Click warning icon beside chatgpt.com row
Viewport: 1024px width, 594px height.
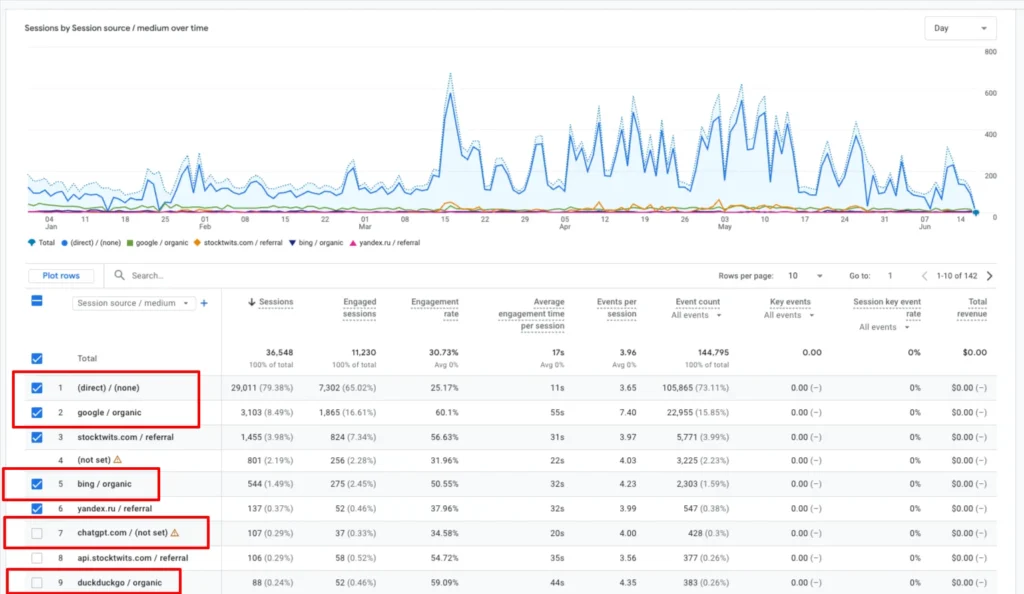[x=175, y=533]
